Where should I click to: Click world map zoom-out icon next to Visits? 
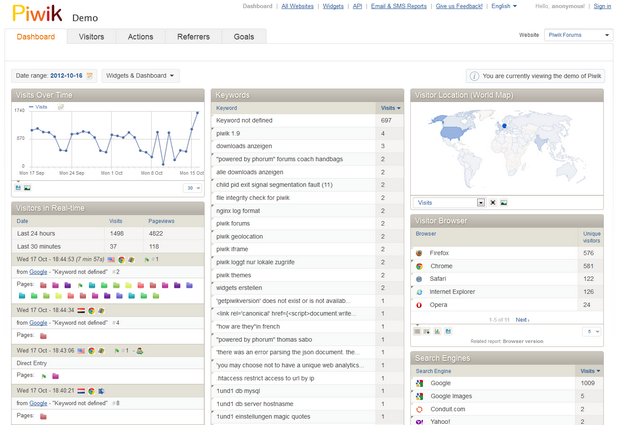click(493, 203)
